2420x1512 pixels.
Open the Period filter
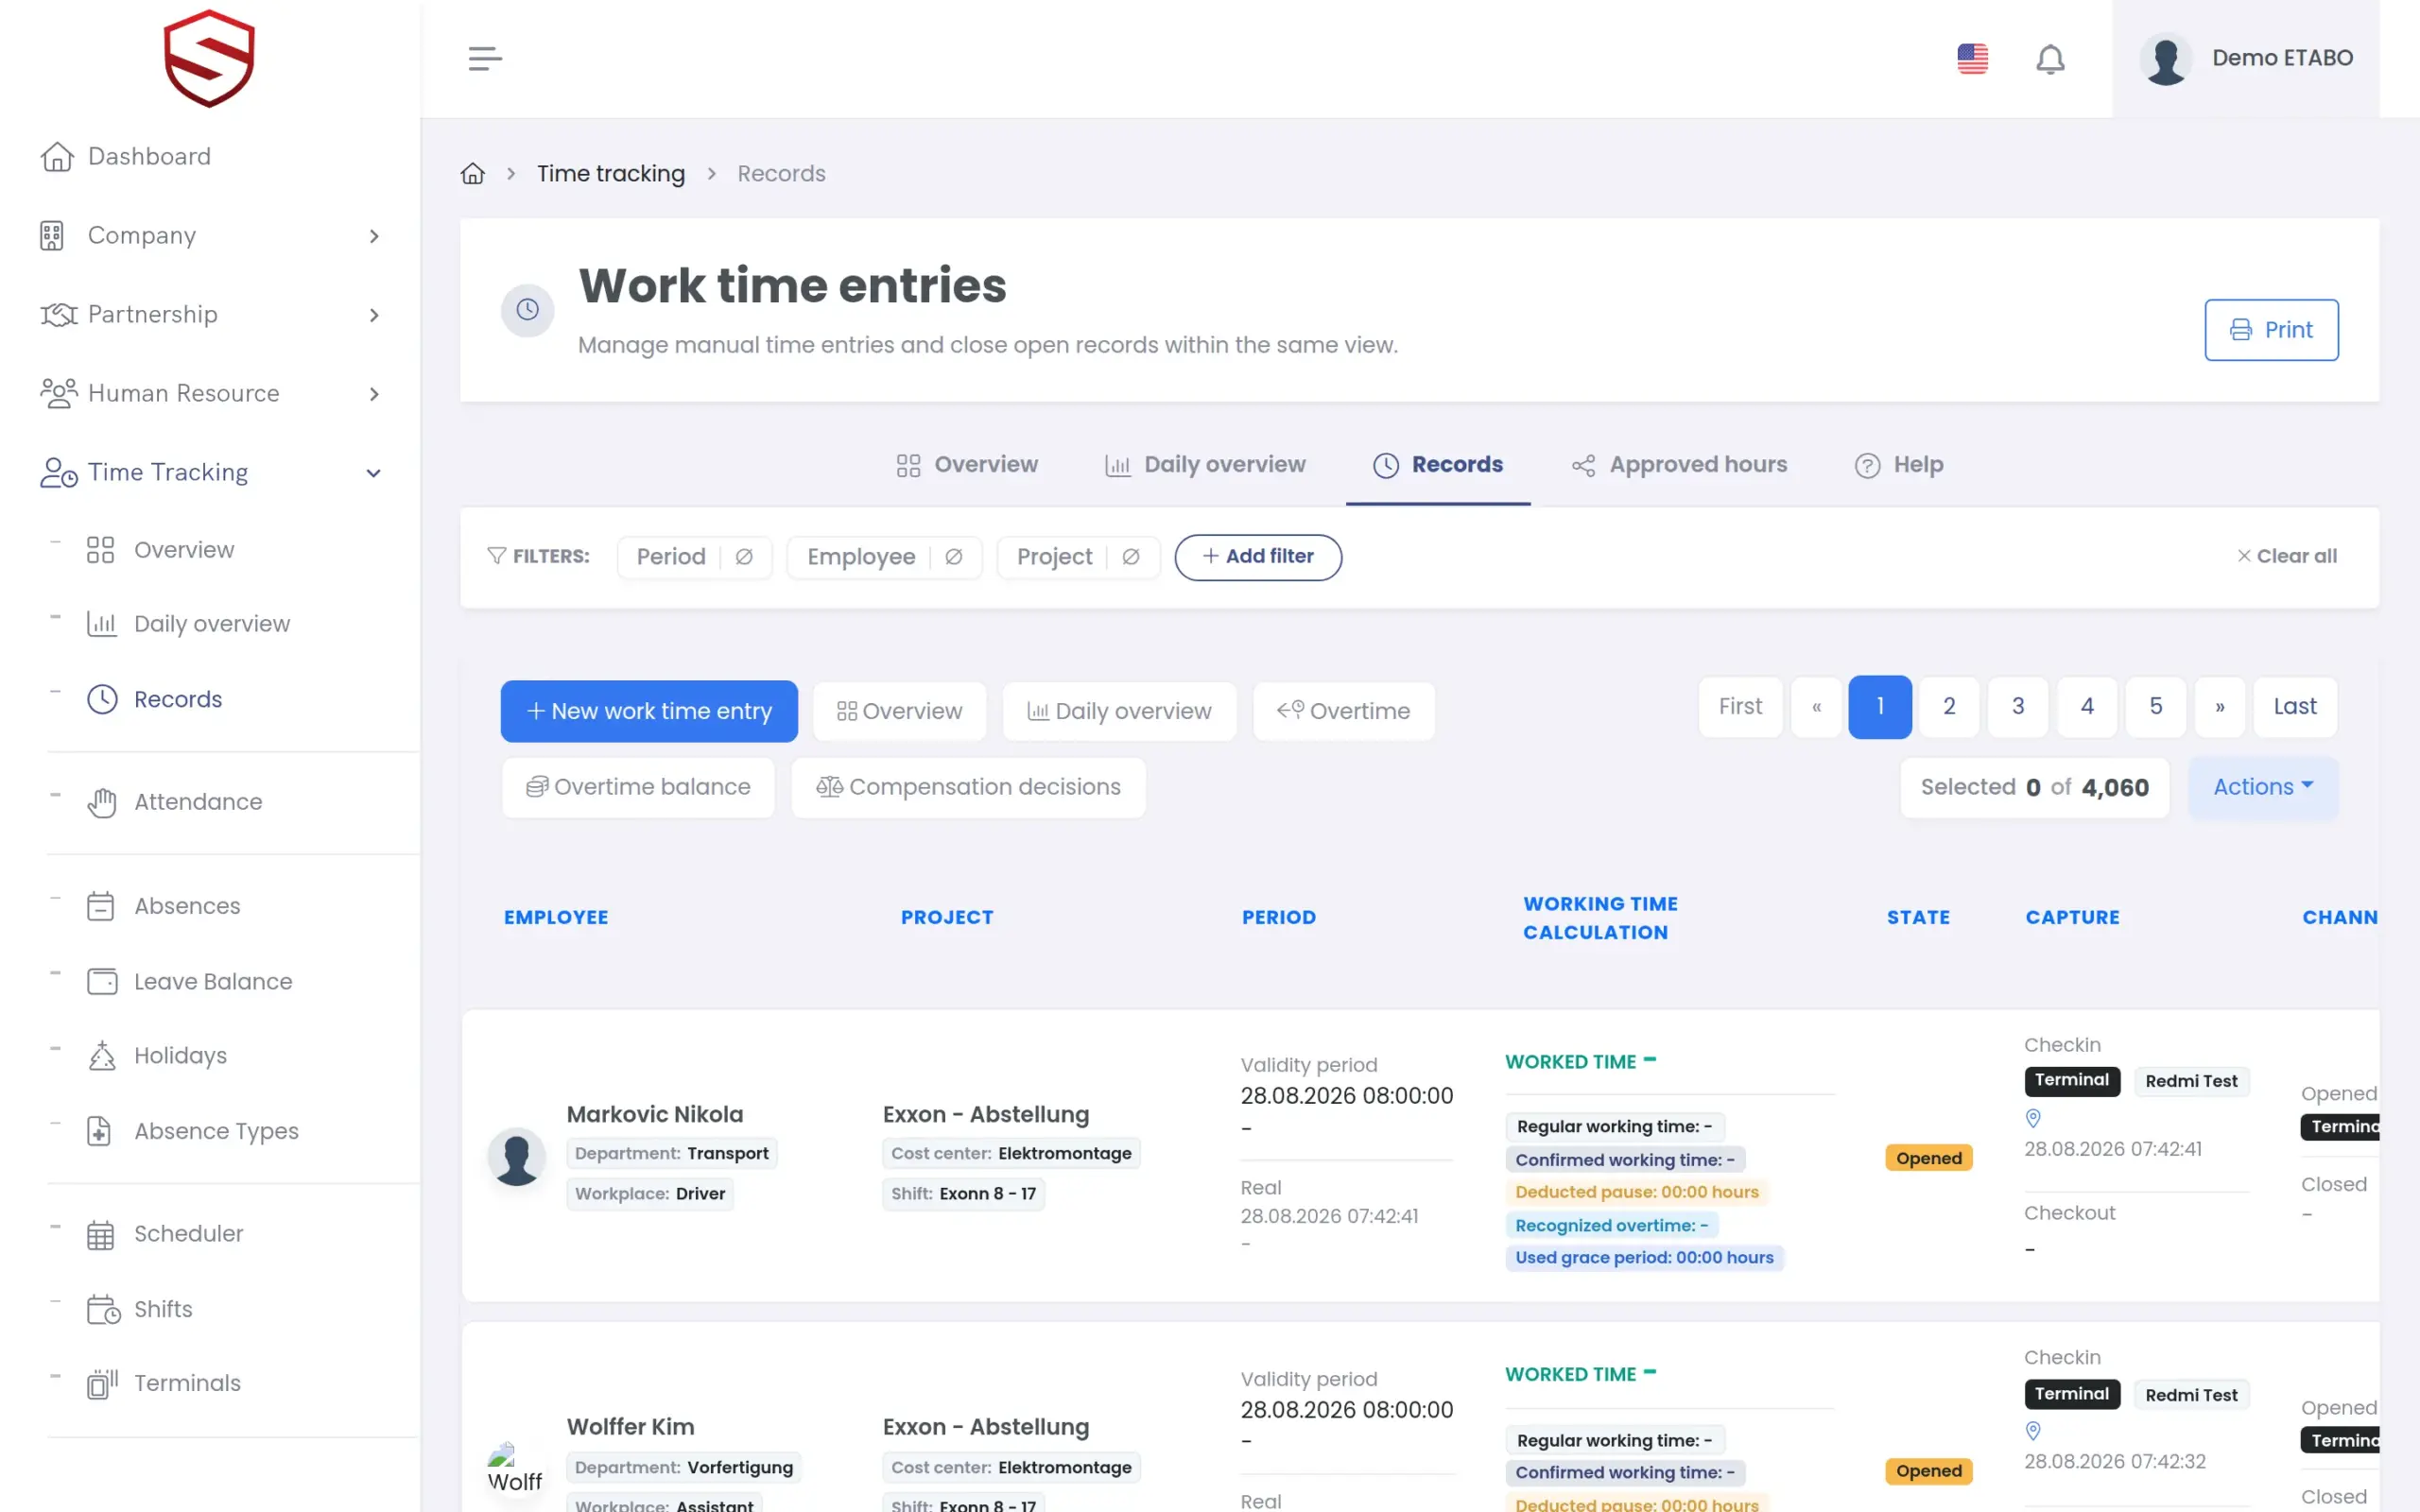[671, 556]
